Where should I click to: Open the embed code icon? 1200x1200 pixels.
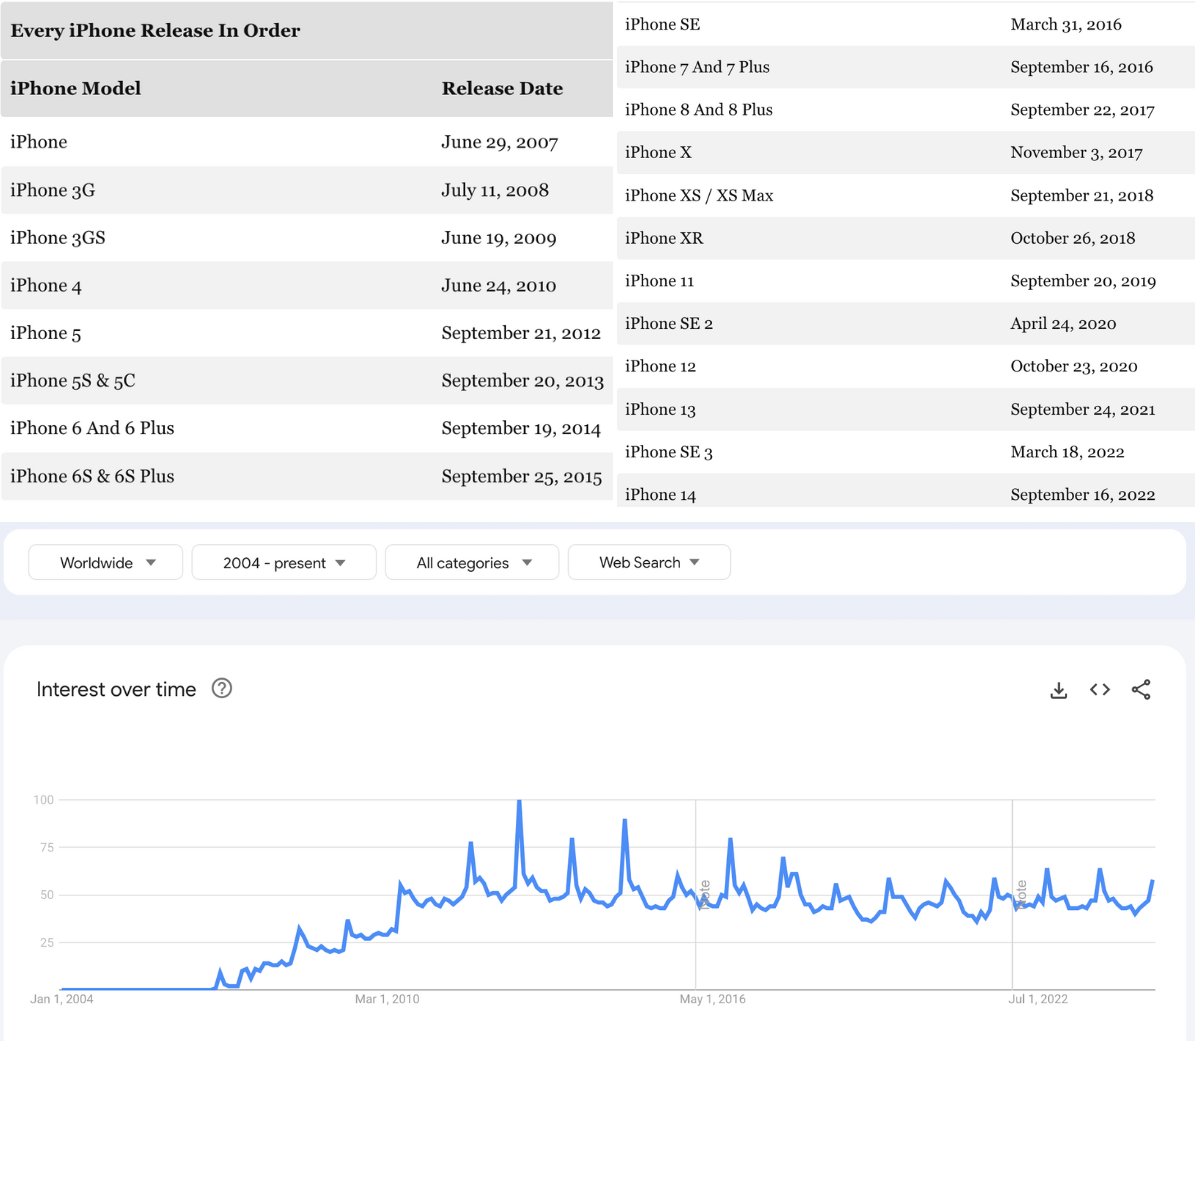pos(1100,689)
